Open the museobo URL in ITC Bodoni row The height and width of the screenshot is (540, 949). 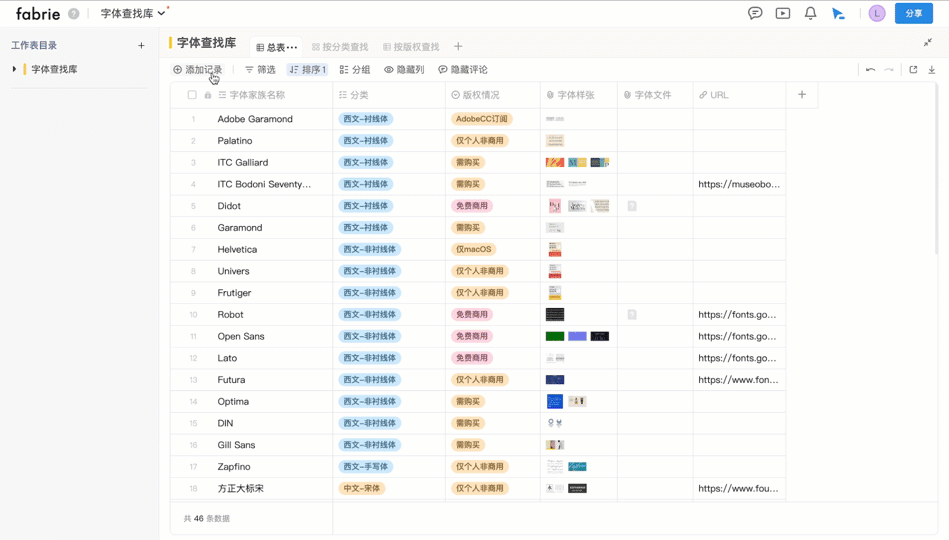coord(739,184)
